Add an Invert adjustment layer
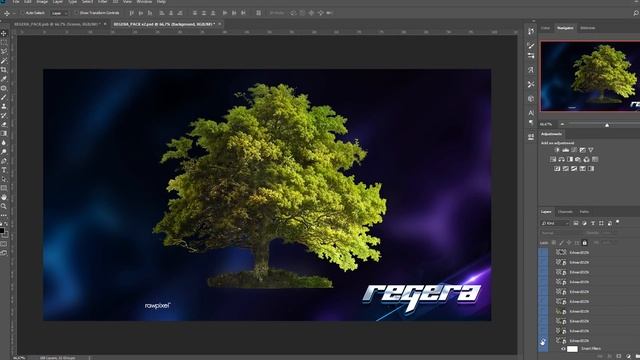 557,169
